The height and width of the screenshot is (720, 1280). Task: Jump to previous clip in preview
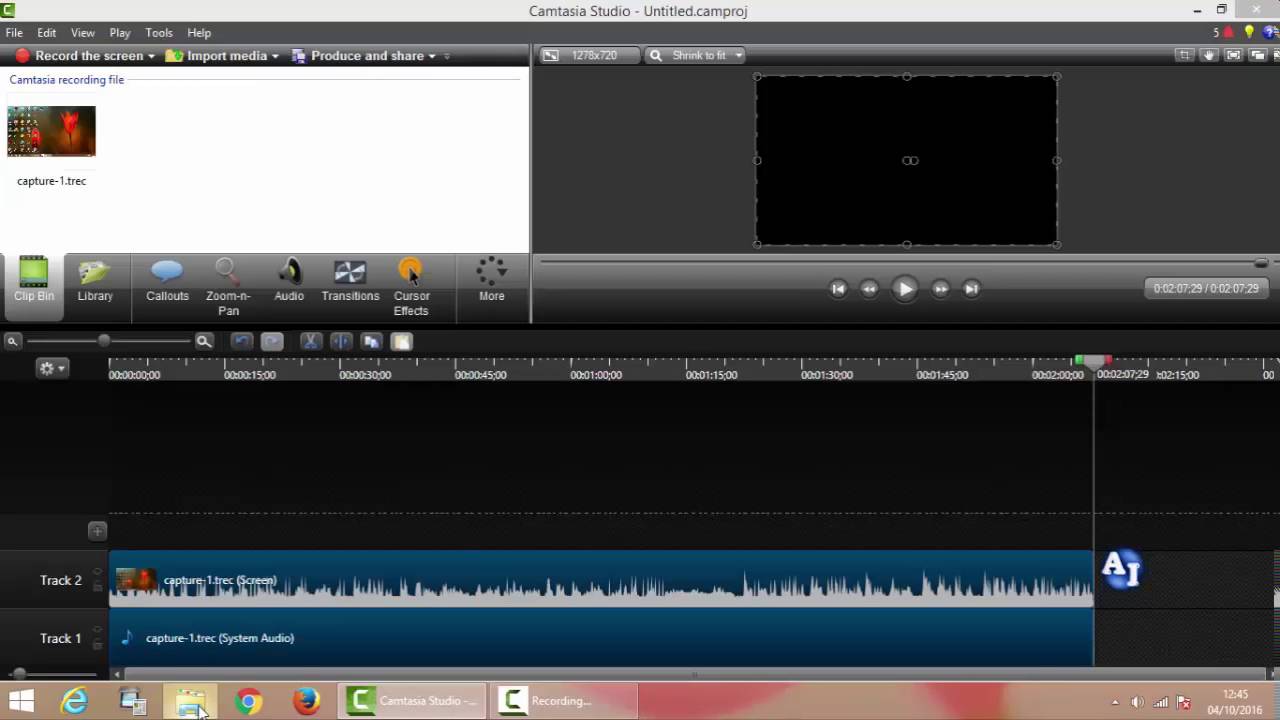[838, 289]
